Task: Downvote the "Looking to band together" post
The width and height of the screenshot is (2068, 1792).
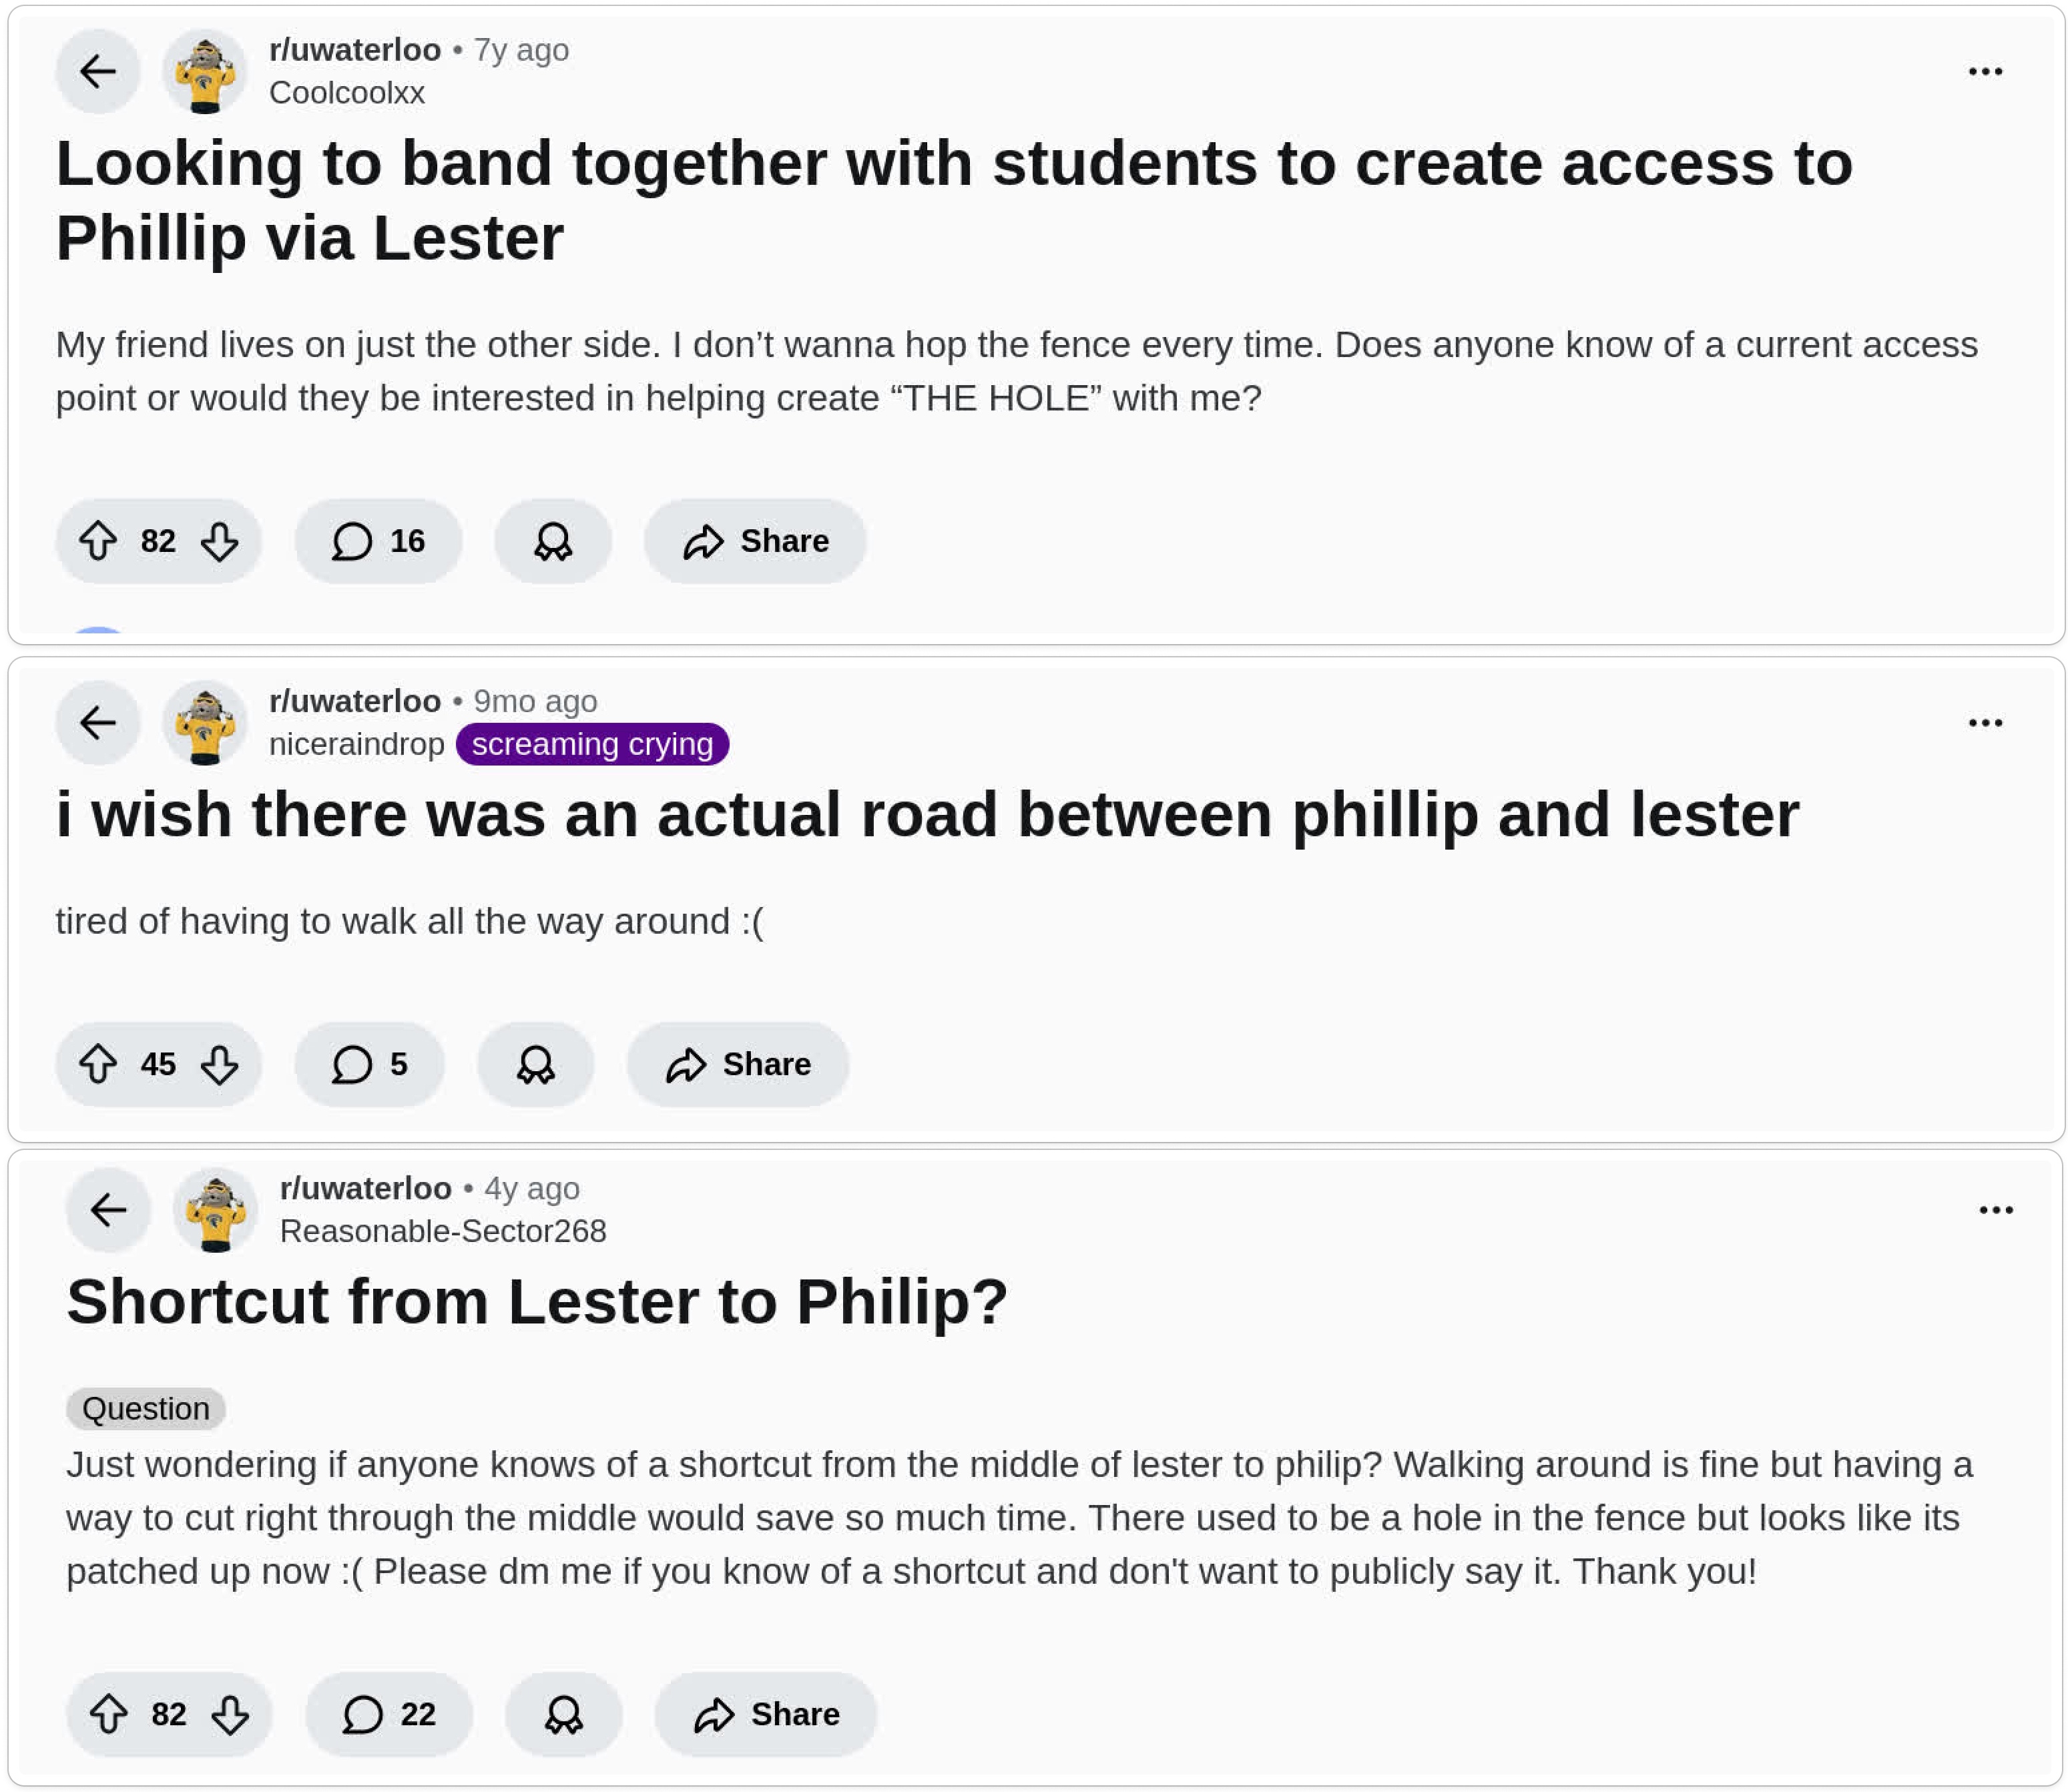Action: pyautogui.click(x=220, y=541)
